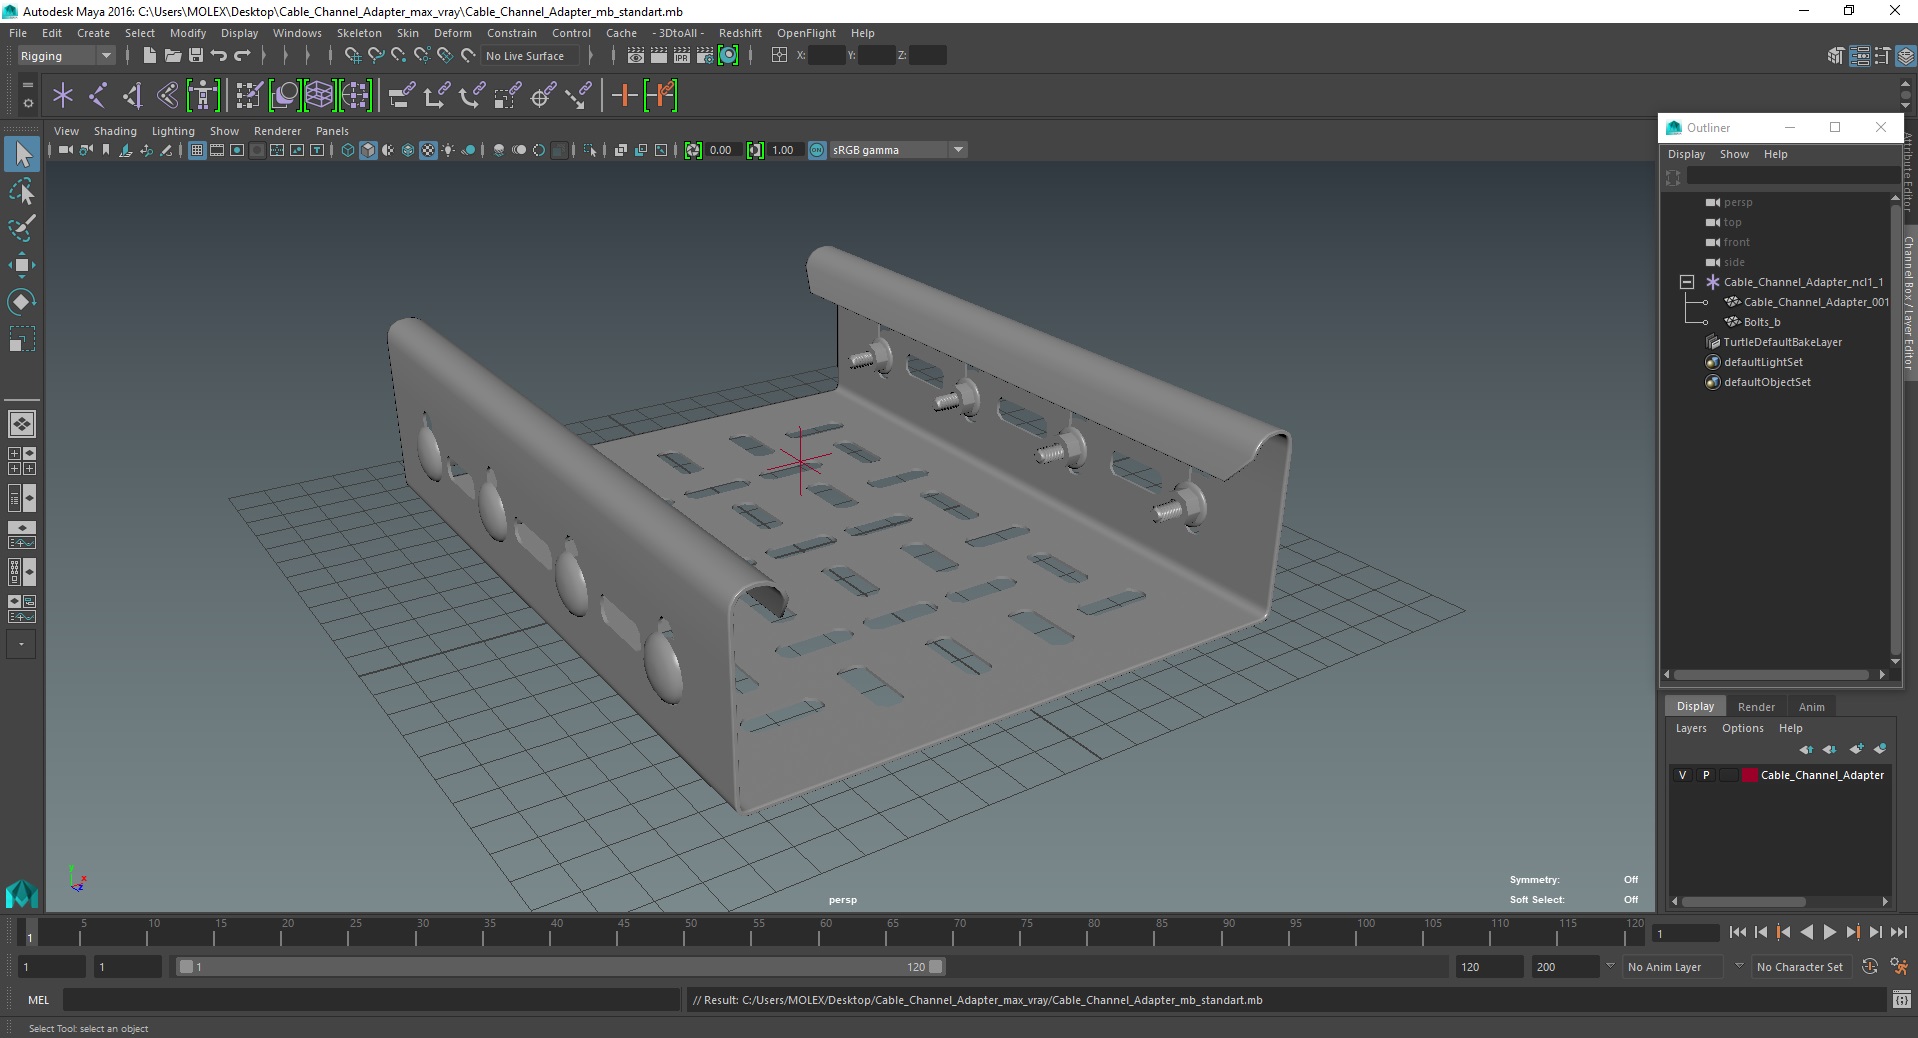This screenshot has width=1918, height=1038.
Task: Open the Create Joint shelf tool
Action: (x=98, y=96)
